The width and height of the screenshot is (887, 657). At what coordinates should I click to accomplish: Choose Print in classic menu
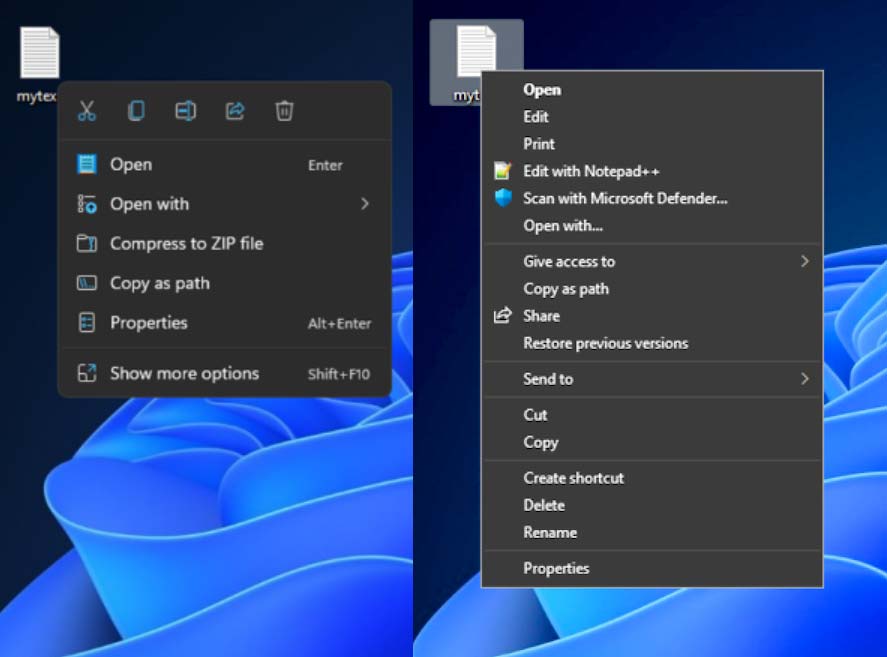(x=652, y=144)
